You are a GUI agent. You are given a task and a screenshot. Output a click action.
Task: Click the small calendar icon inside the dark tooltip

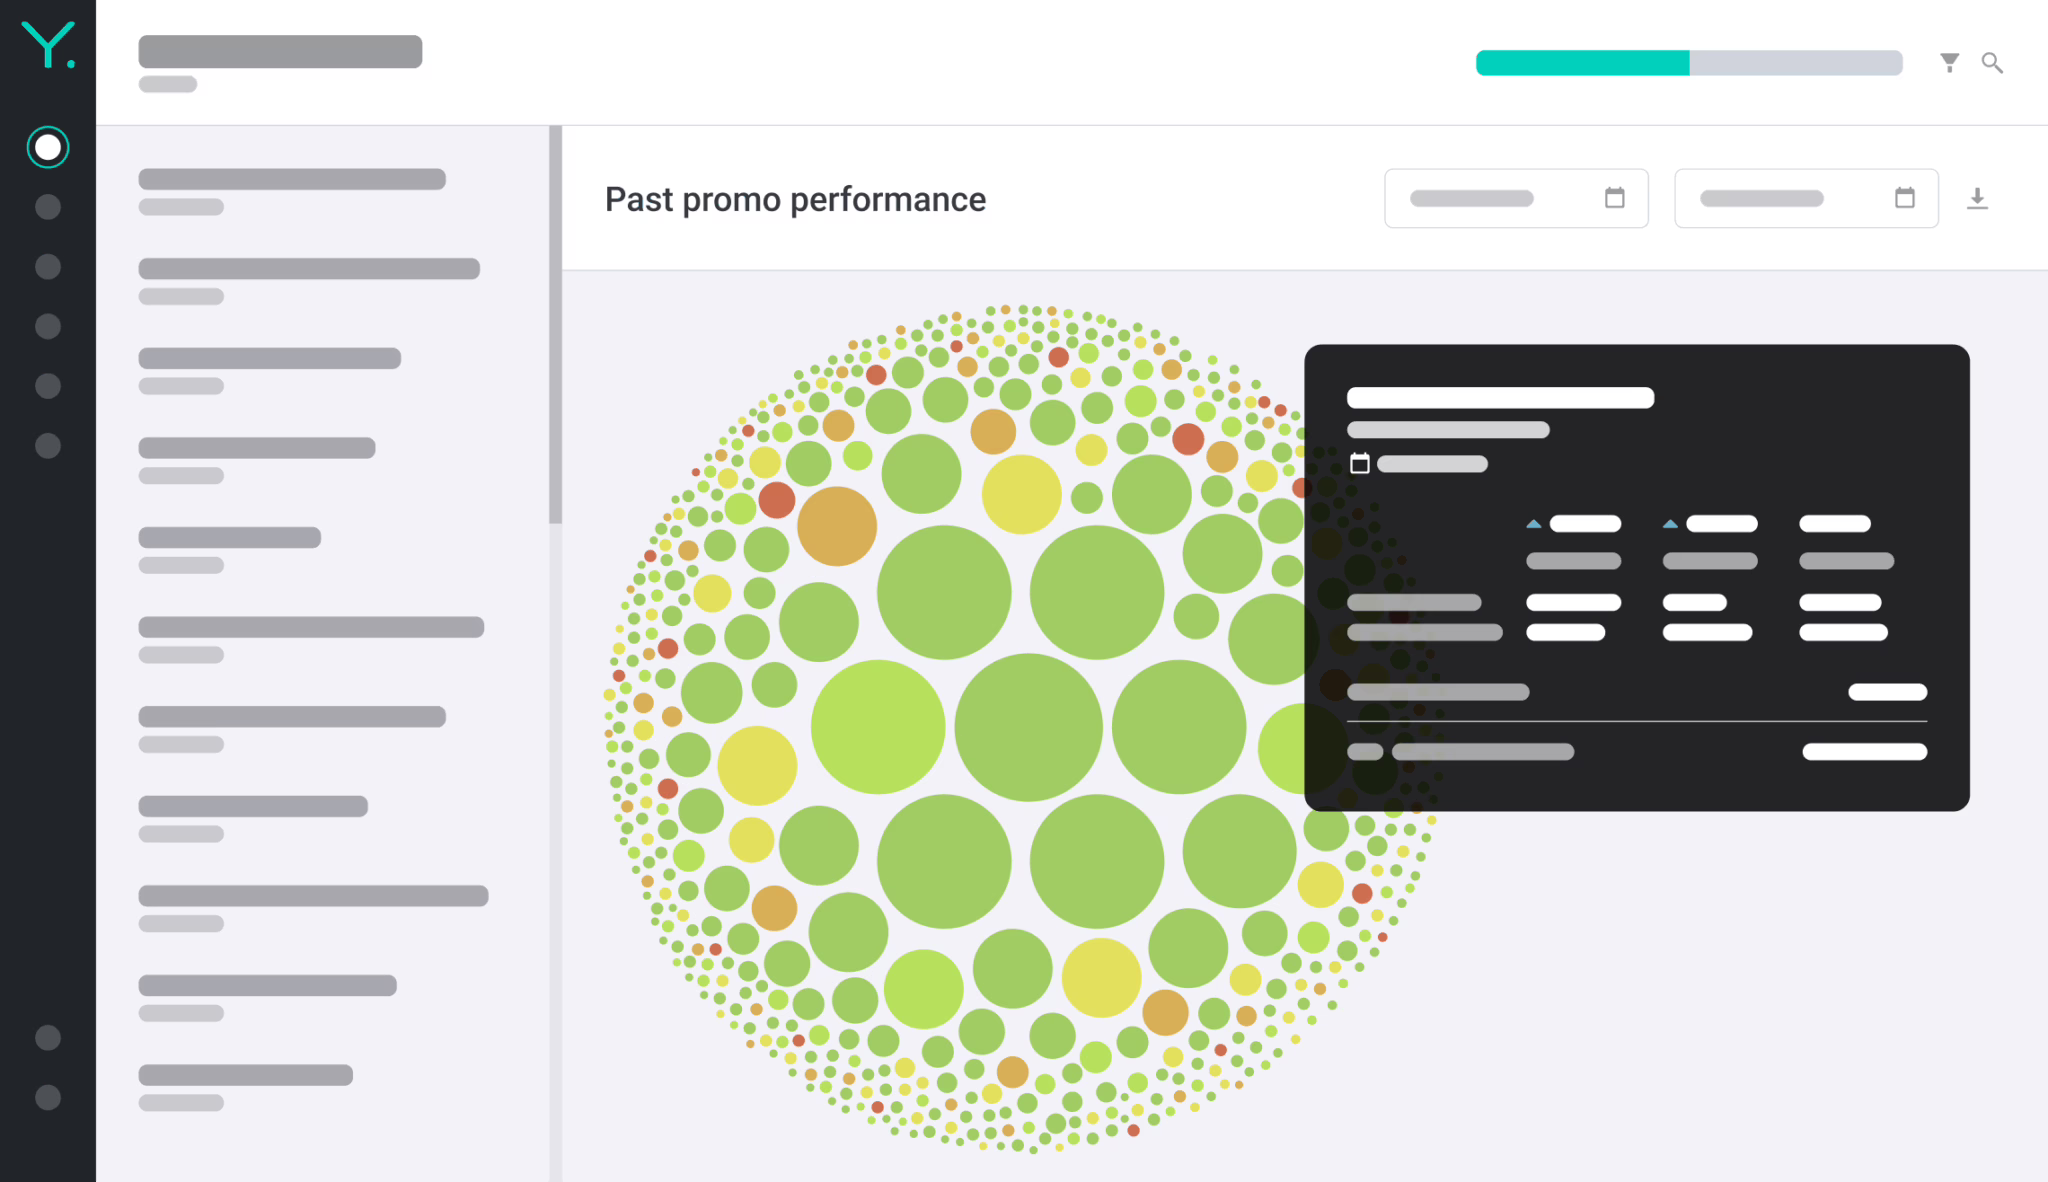pos(1360,463)
